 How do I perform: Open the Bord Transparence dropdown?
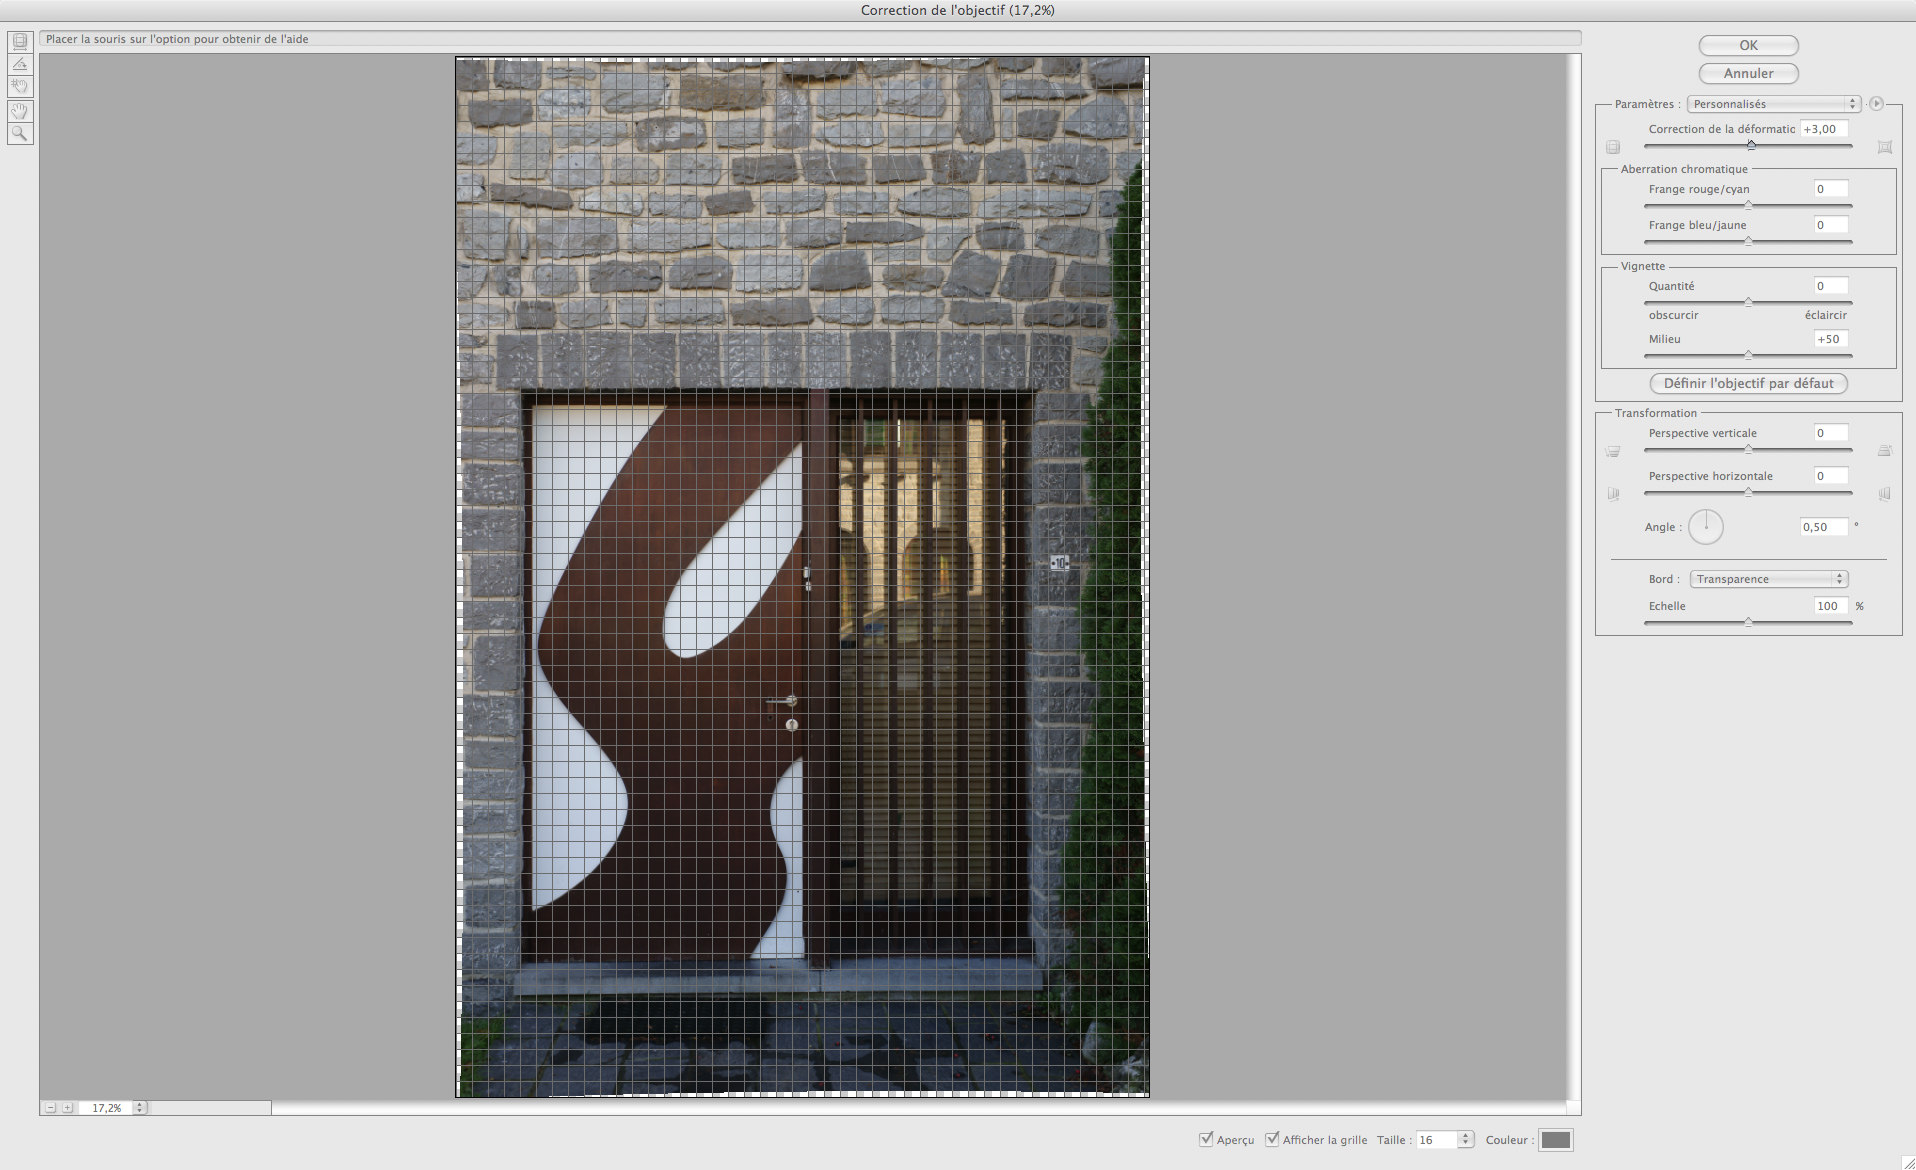tap(1769, 579)
